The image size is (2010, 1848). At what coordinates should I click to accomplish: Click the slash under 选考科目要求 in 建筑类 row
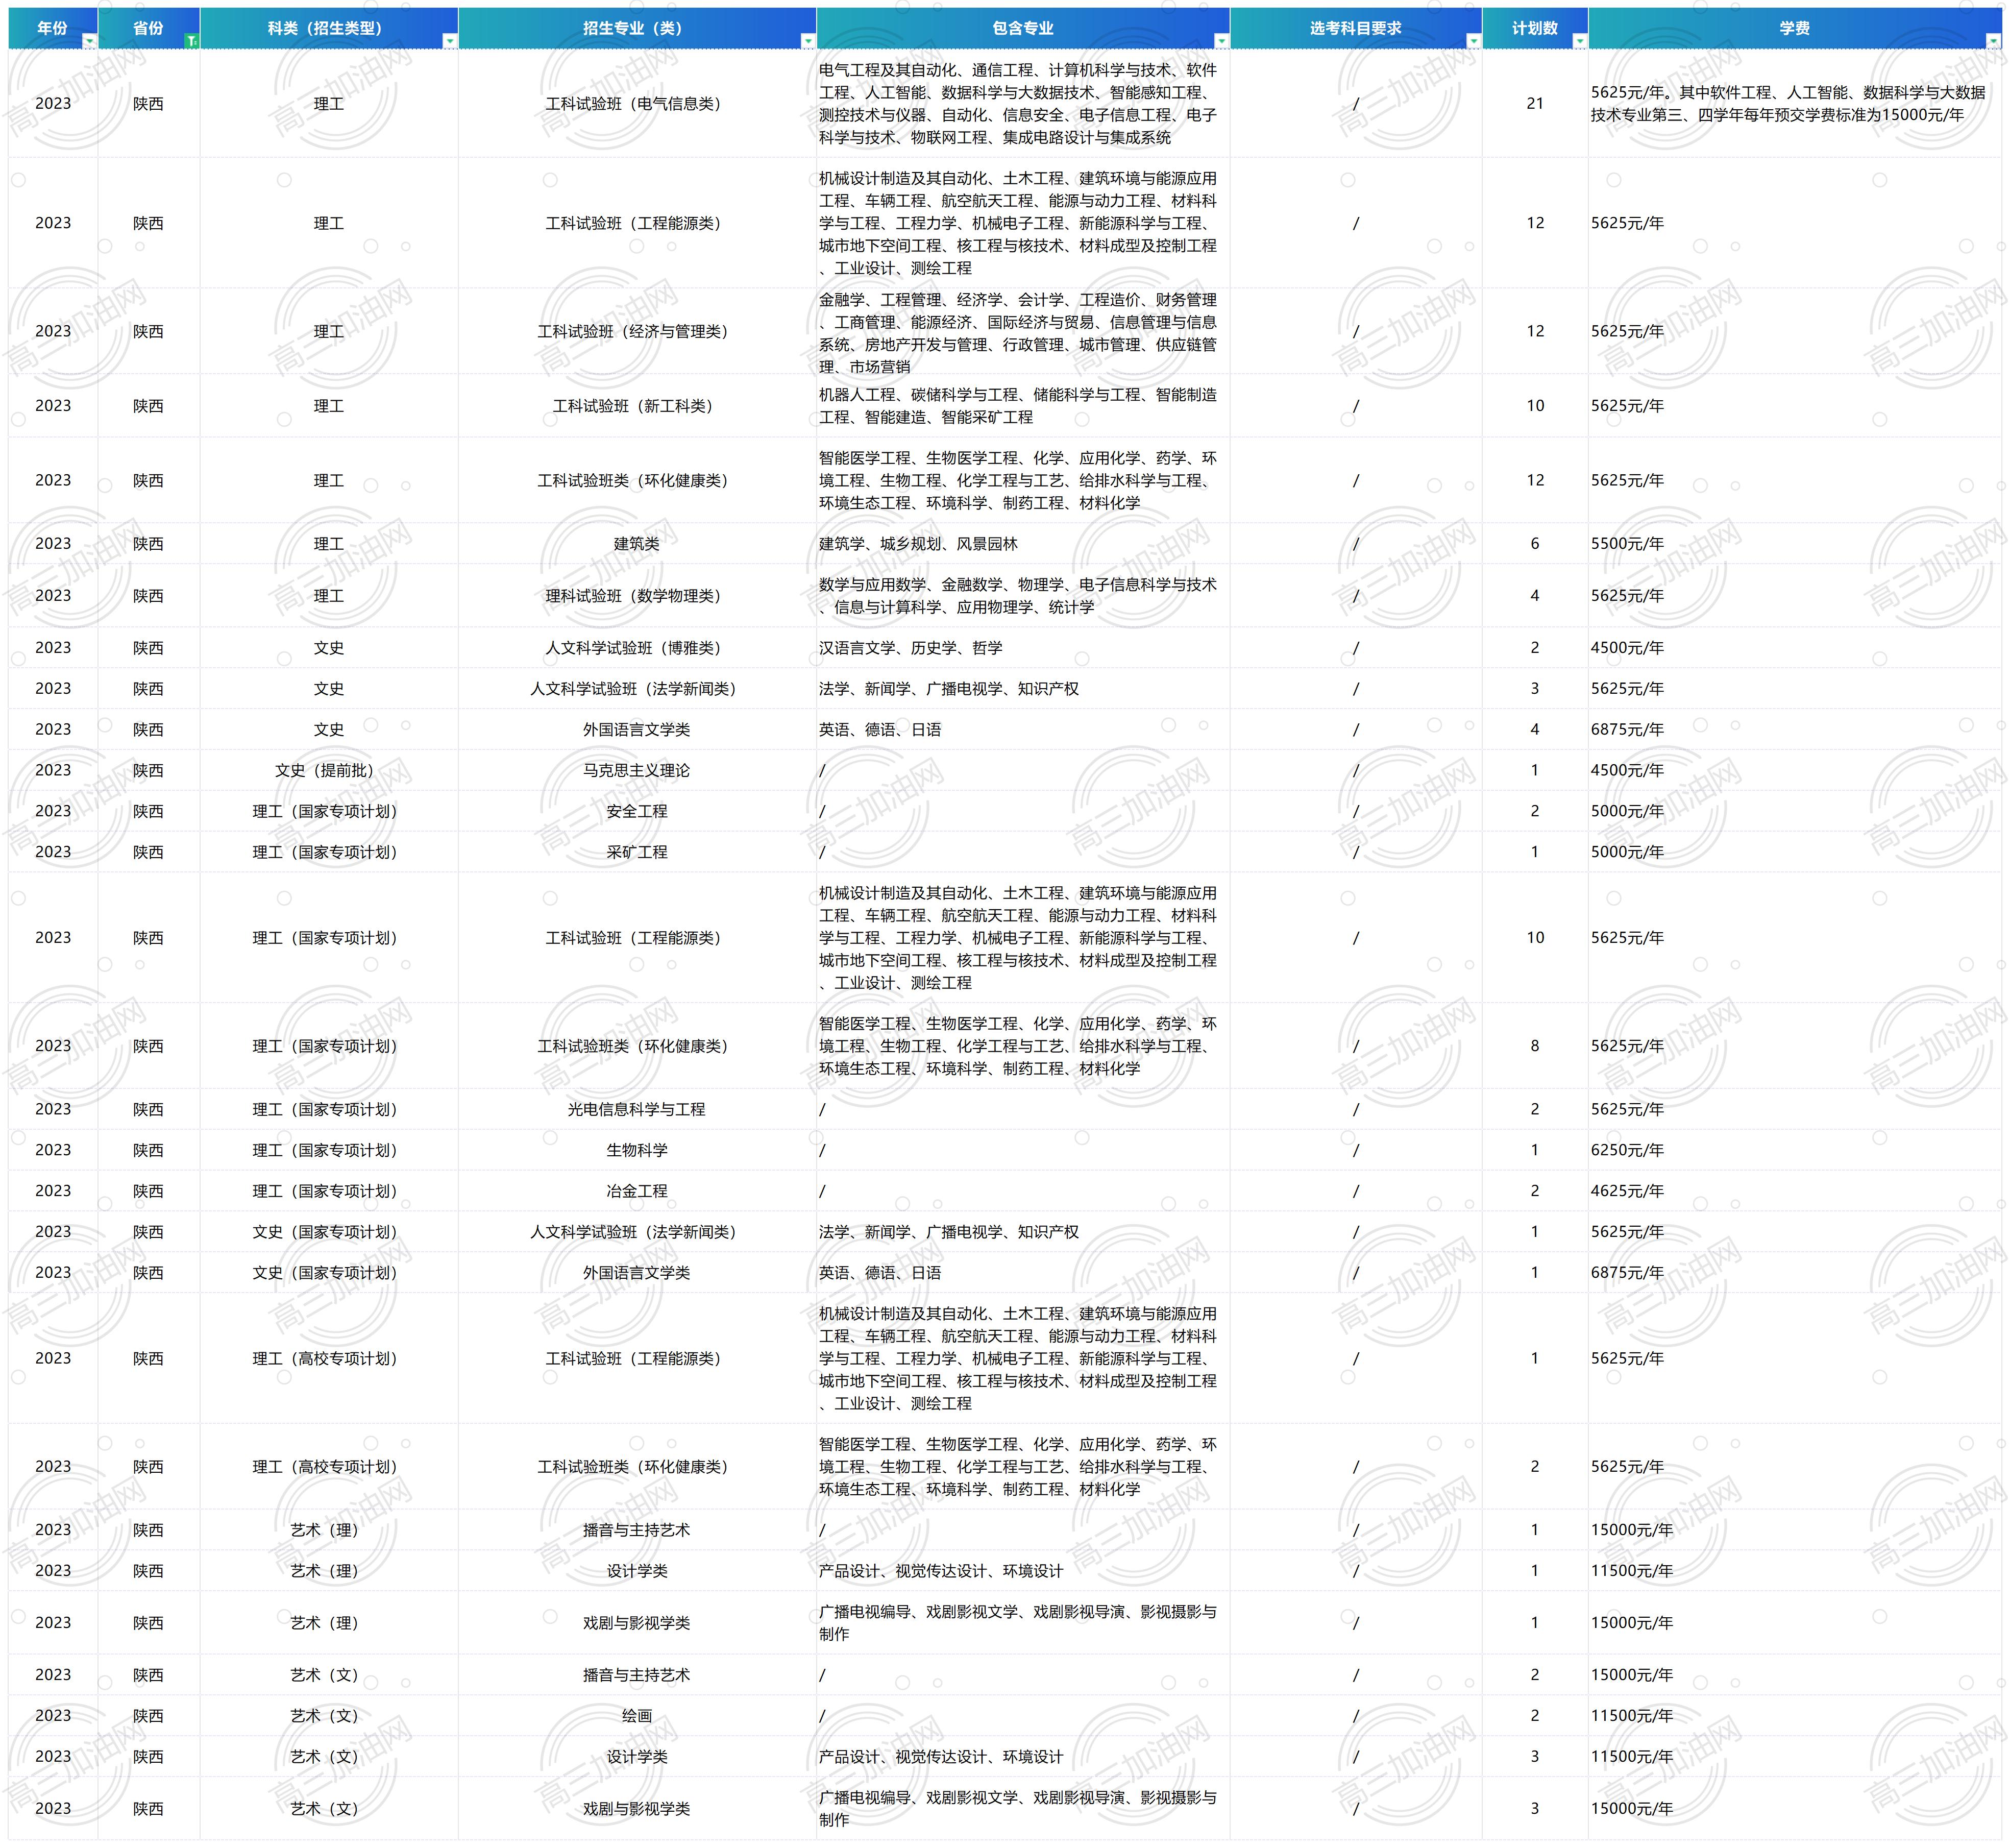(1356, 544)
